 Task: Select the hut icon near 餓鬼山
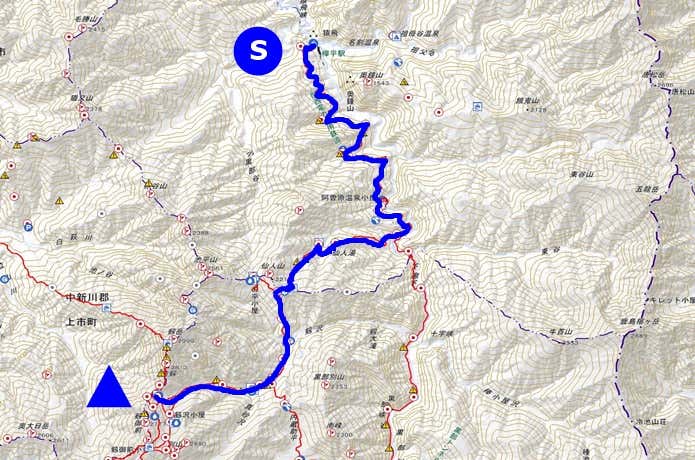477,106
